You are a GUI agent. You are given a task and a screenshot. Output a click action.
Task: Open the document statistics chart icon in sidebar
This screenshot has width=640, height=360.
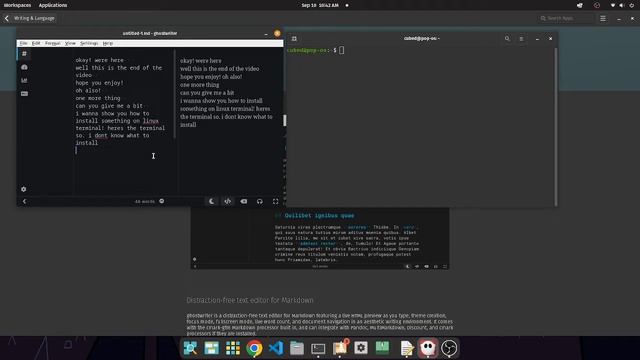pyautogui.click(x=24, y=80)
